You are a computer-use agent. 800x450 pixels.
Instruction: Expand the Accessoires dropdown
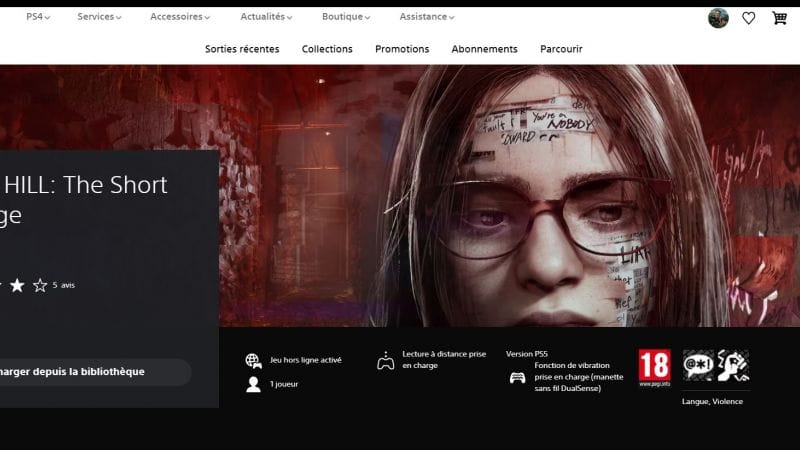click(180, 17)
